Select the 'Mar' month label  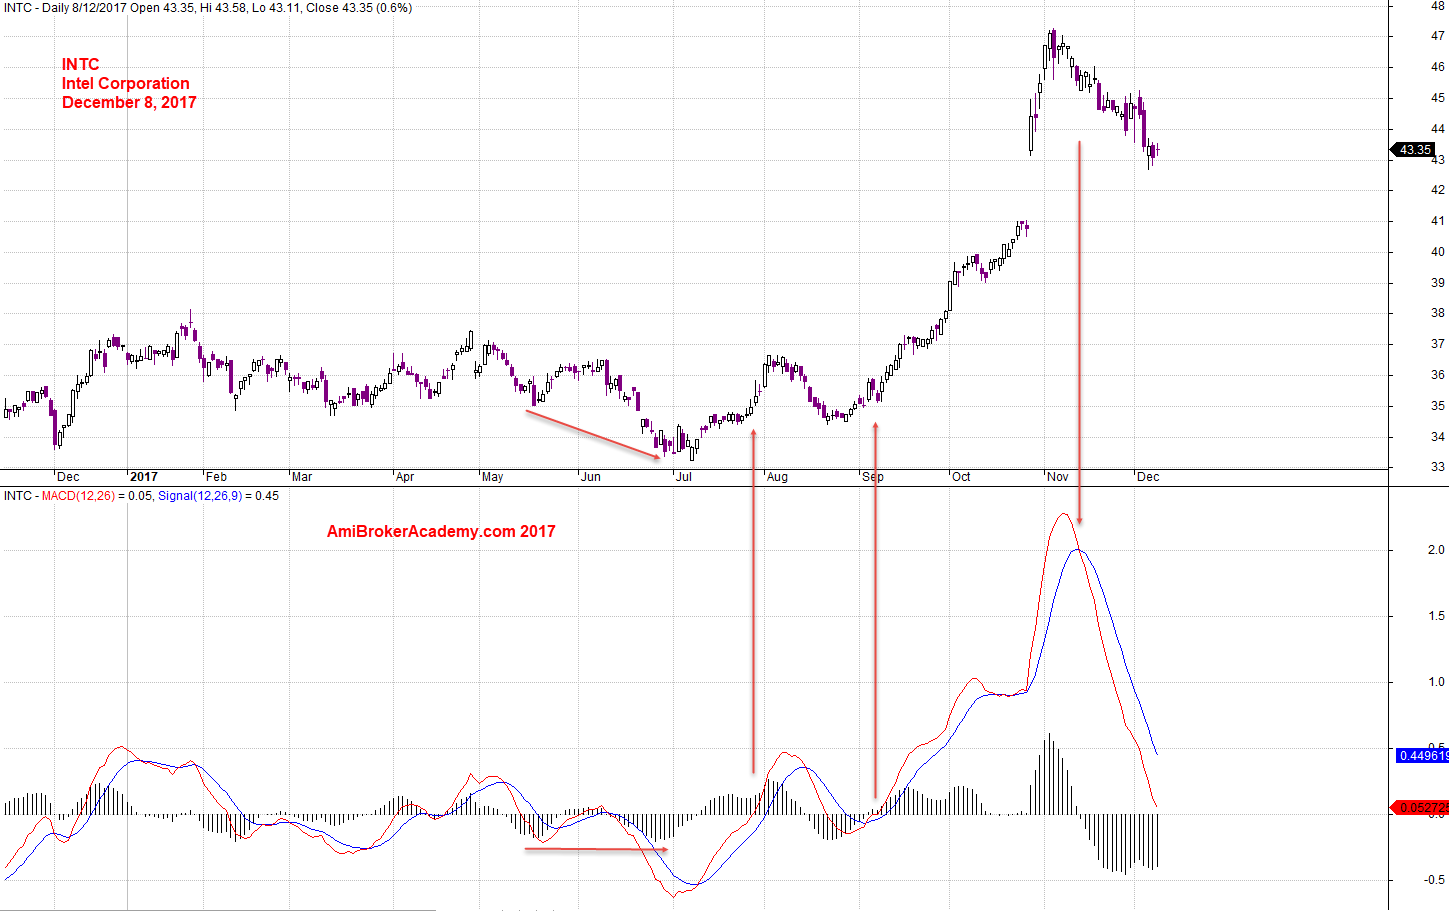tap(302, 477)
